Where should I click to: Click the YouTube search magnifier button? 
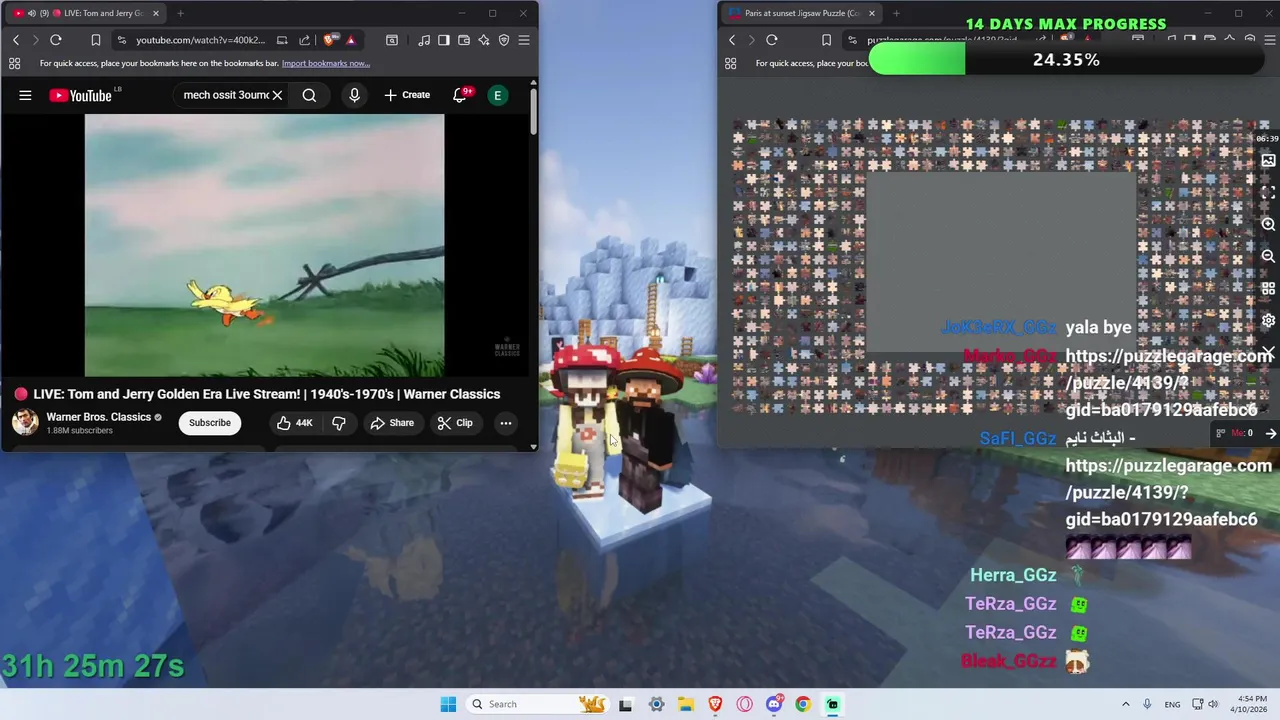point(309,95)
